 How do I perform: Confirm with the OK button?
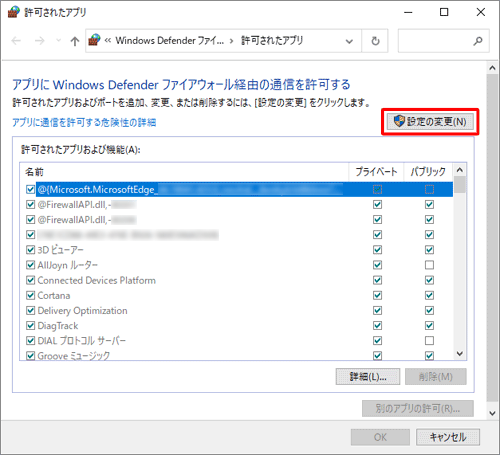[380, 437]
